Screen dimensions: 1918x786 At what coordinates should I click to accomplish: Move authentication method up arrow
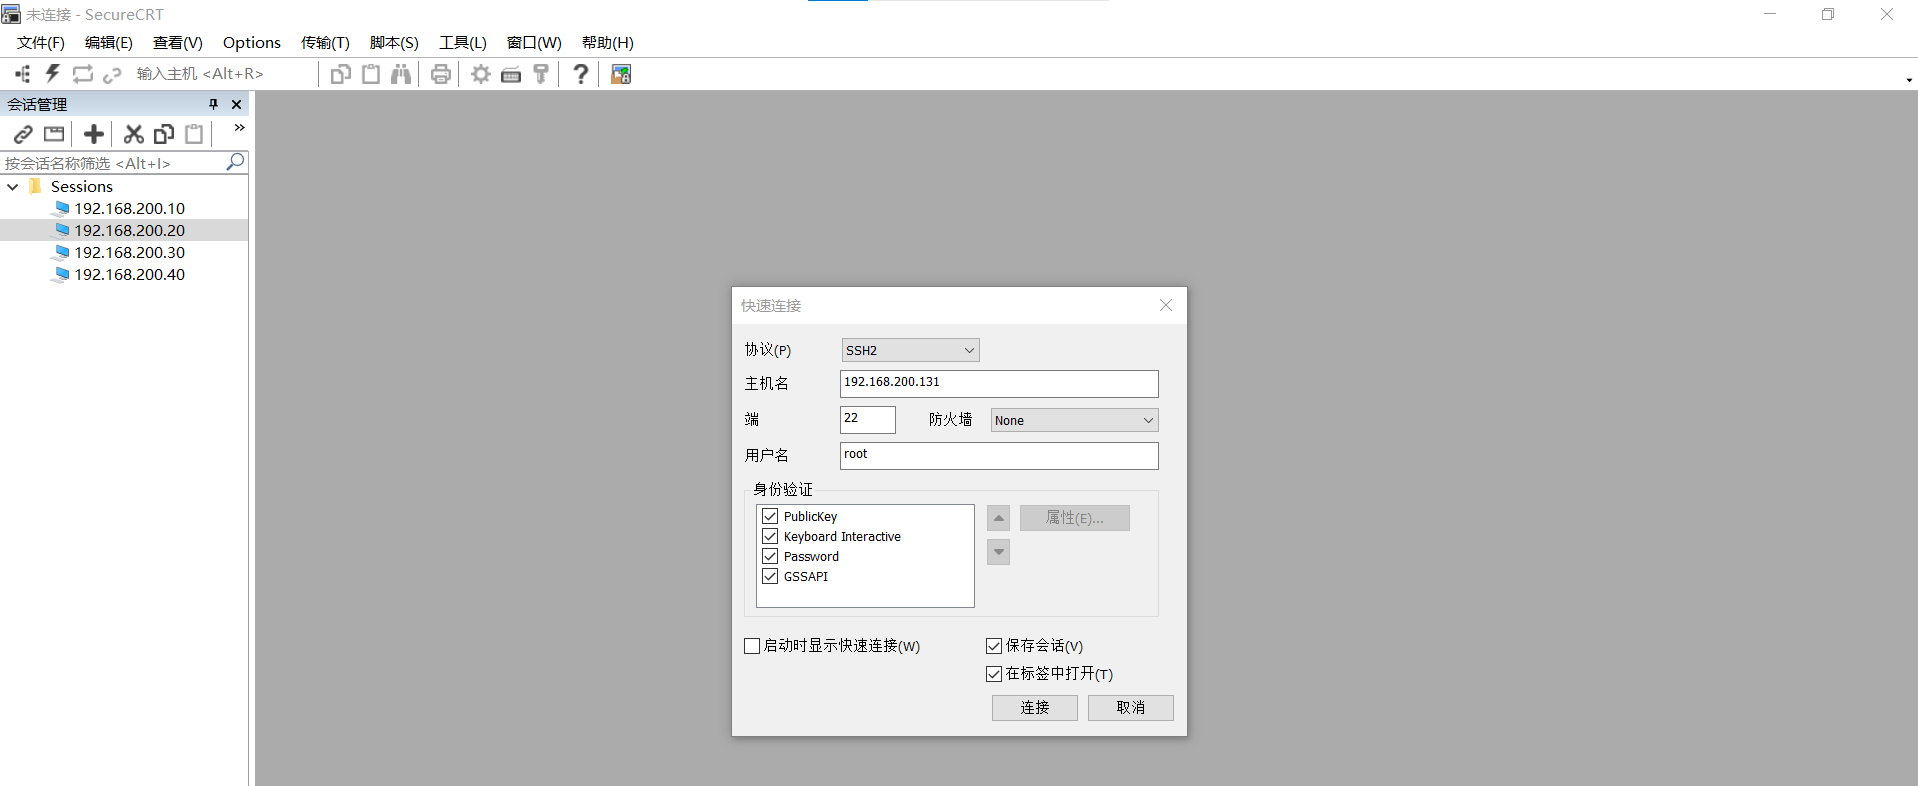(x=998, y=518)
